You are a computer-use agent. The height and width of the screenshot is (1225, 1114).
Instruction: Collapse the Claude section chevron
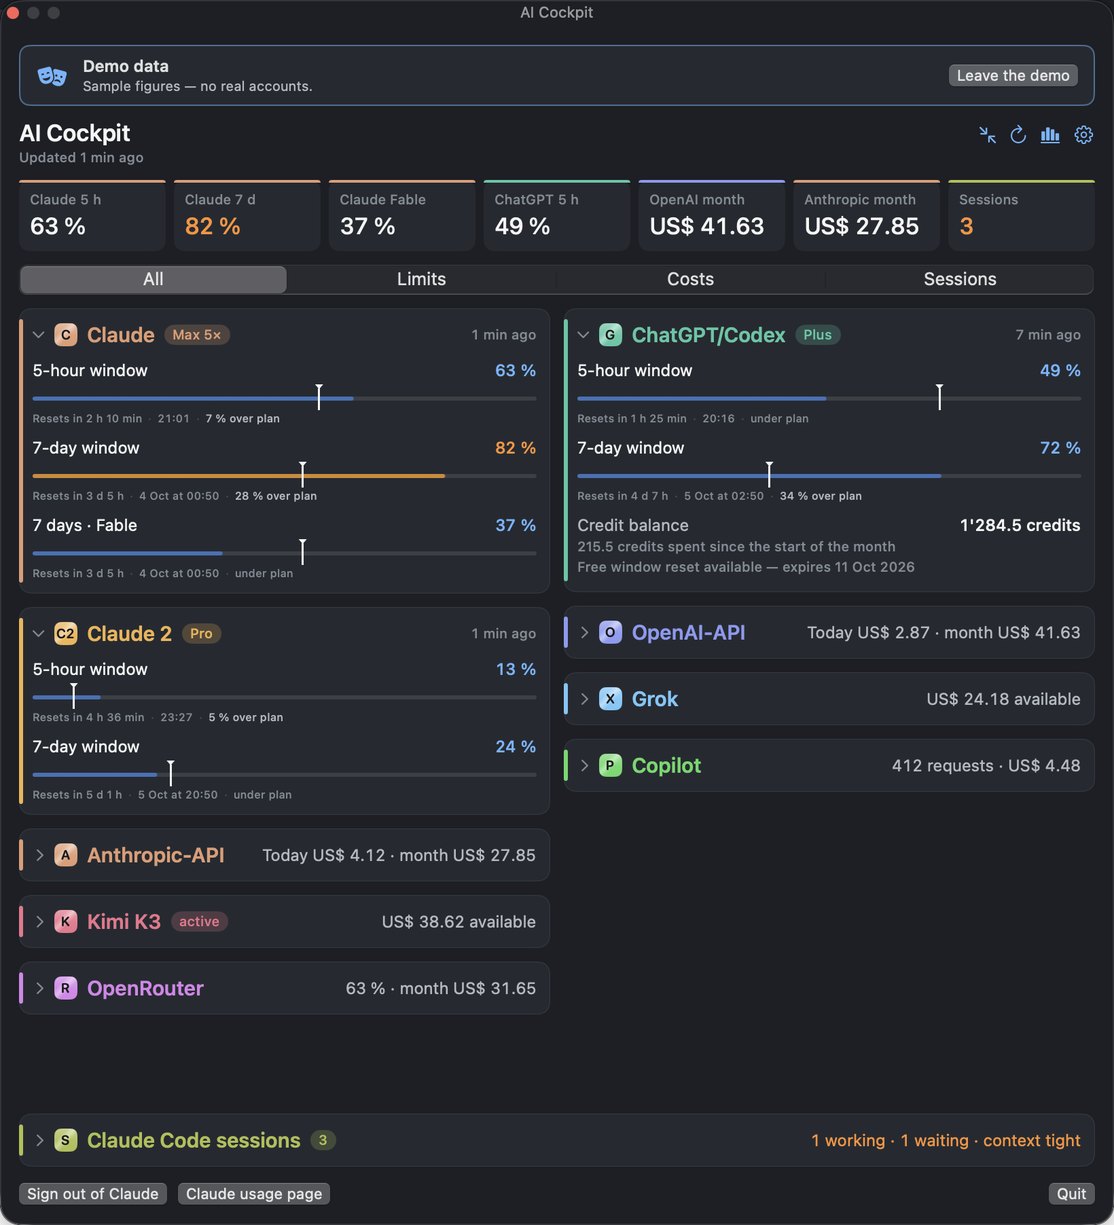(39, 335)
